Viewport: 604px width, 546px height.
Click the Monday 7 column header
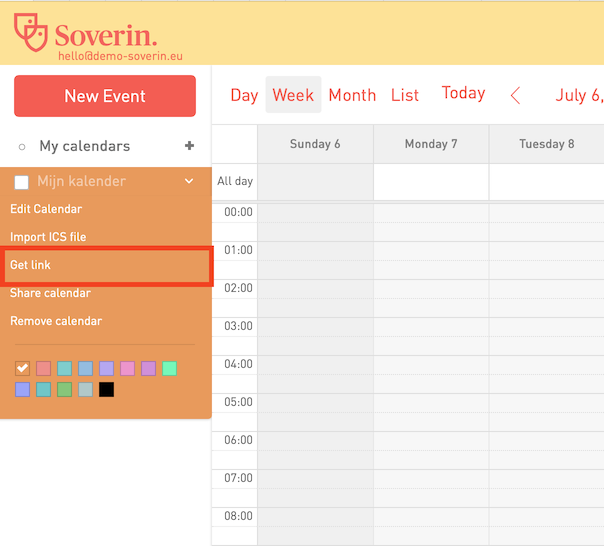(x=431, y=144)
